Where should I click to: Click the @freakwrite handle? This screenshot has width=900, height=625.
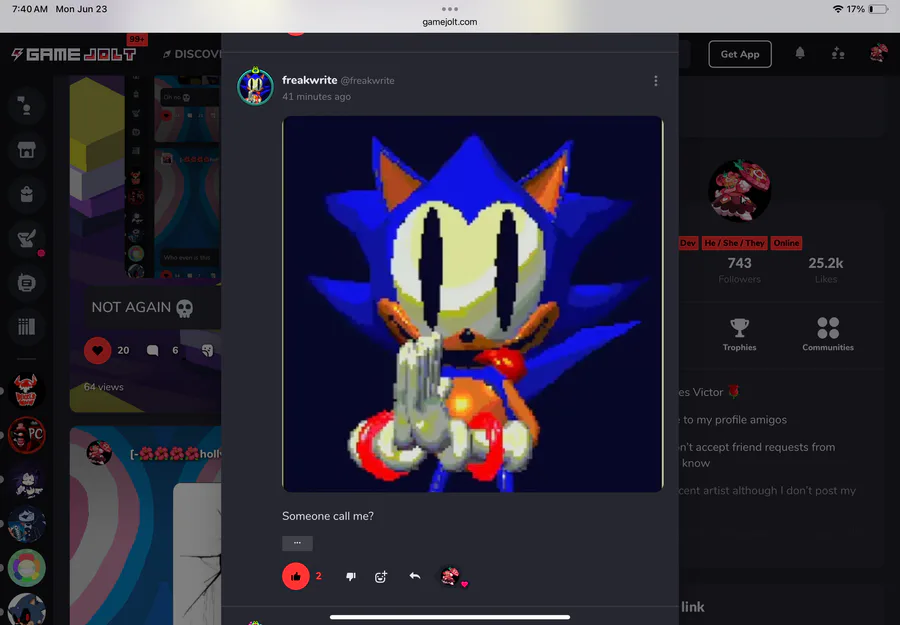(x=367, y=81)
